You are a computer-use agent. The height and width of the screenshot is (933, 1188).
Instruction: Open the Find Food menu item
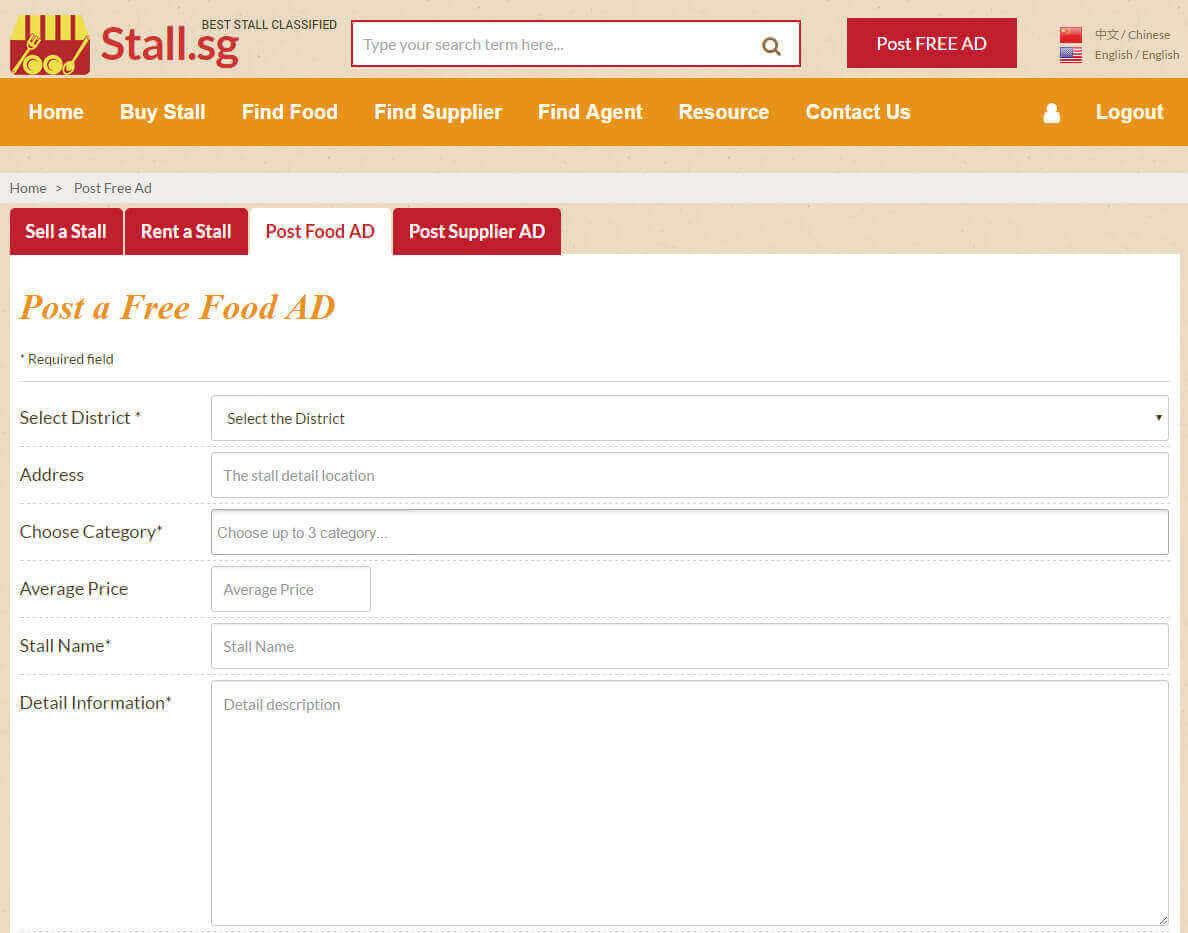(290, 112)
